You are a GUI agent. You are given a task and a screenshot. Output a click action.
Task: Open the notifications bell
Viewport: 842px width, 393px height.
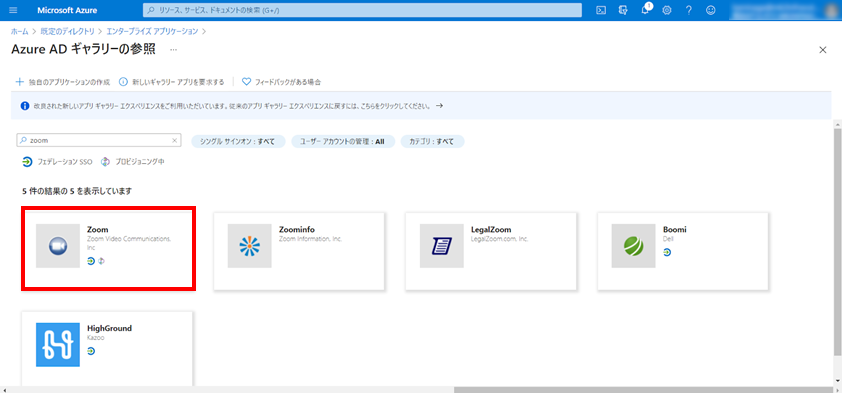pos(645,10)
